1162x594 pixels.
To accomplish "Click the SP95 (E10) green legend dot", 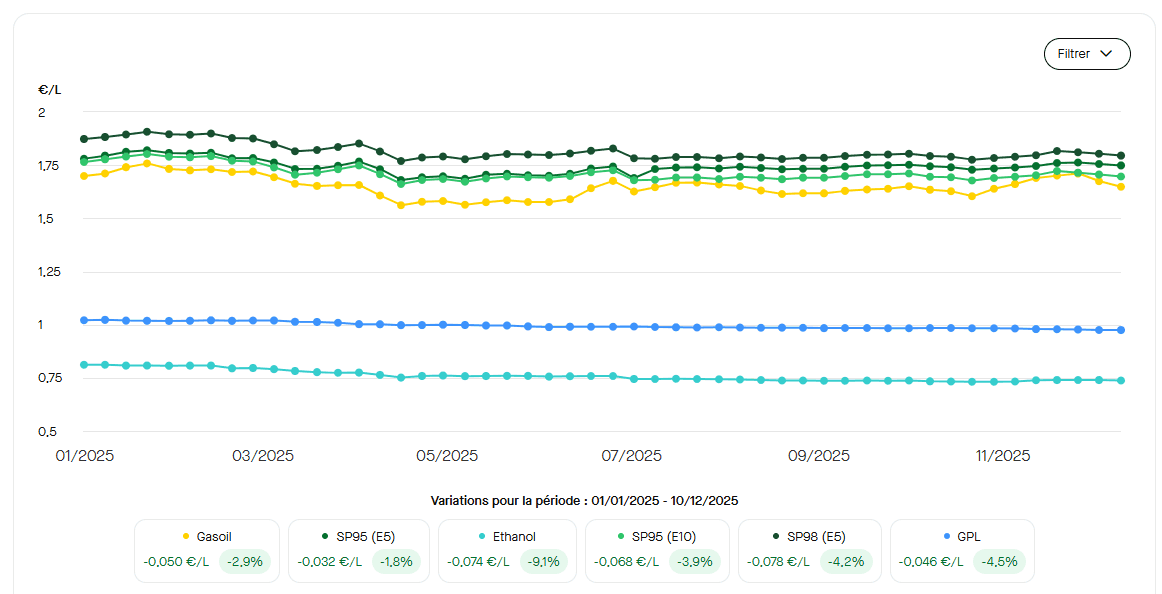I will click(621, 537).
